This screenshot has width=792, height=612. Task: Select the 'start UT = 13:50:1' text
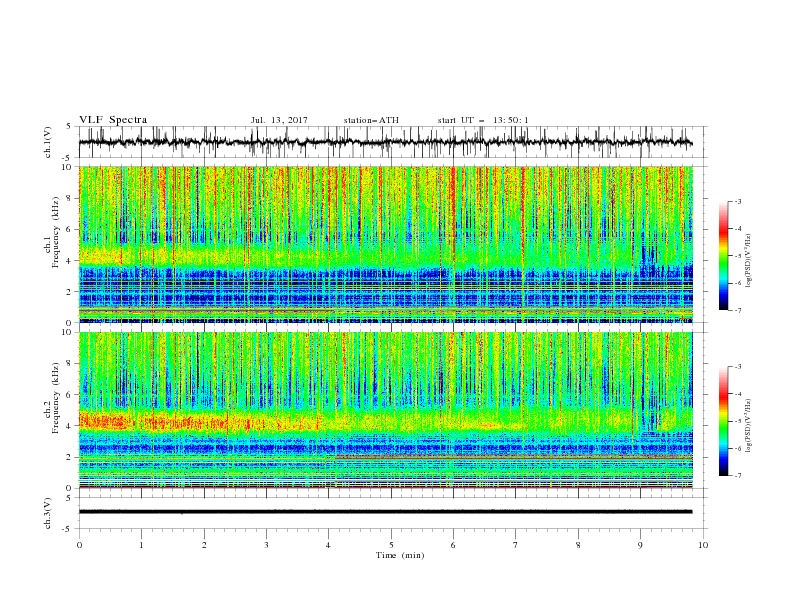(483, 120)
